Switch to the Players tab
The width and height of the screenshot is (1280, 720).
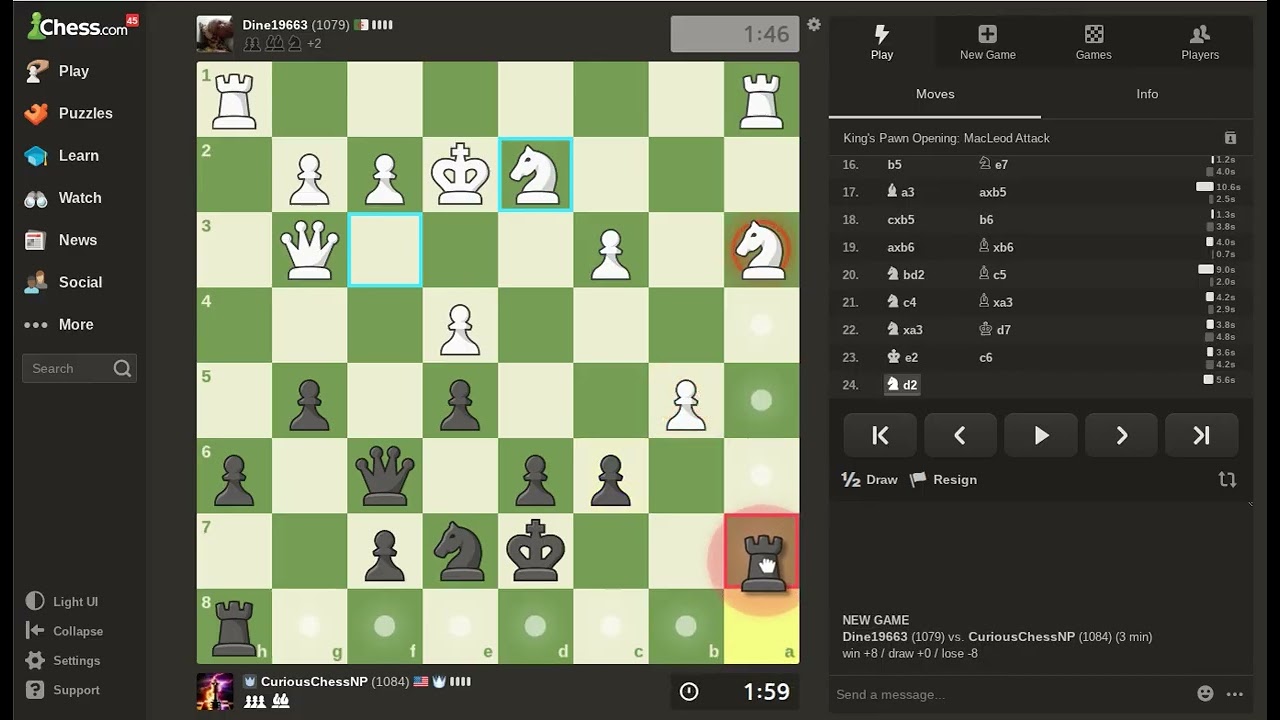pos(1200,42)
